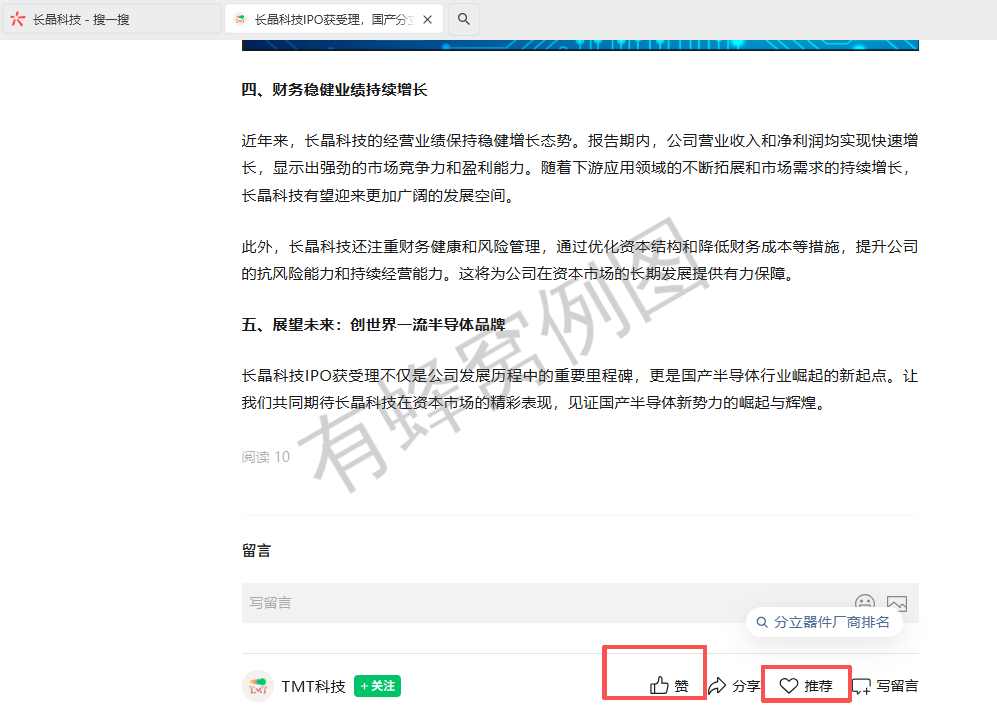Close the 长晶科技IPO获受理 tab

(428, 20)
